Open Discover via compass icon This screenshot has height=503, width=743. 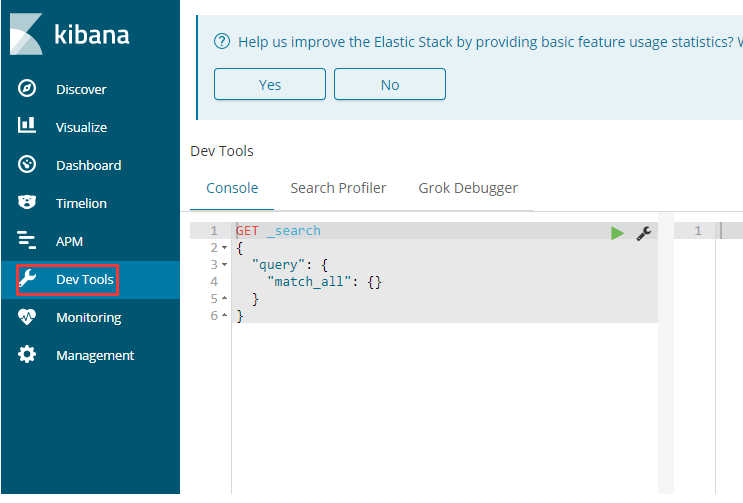coord(28,89)
